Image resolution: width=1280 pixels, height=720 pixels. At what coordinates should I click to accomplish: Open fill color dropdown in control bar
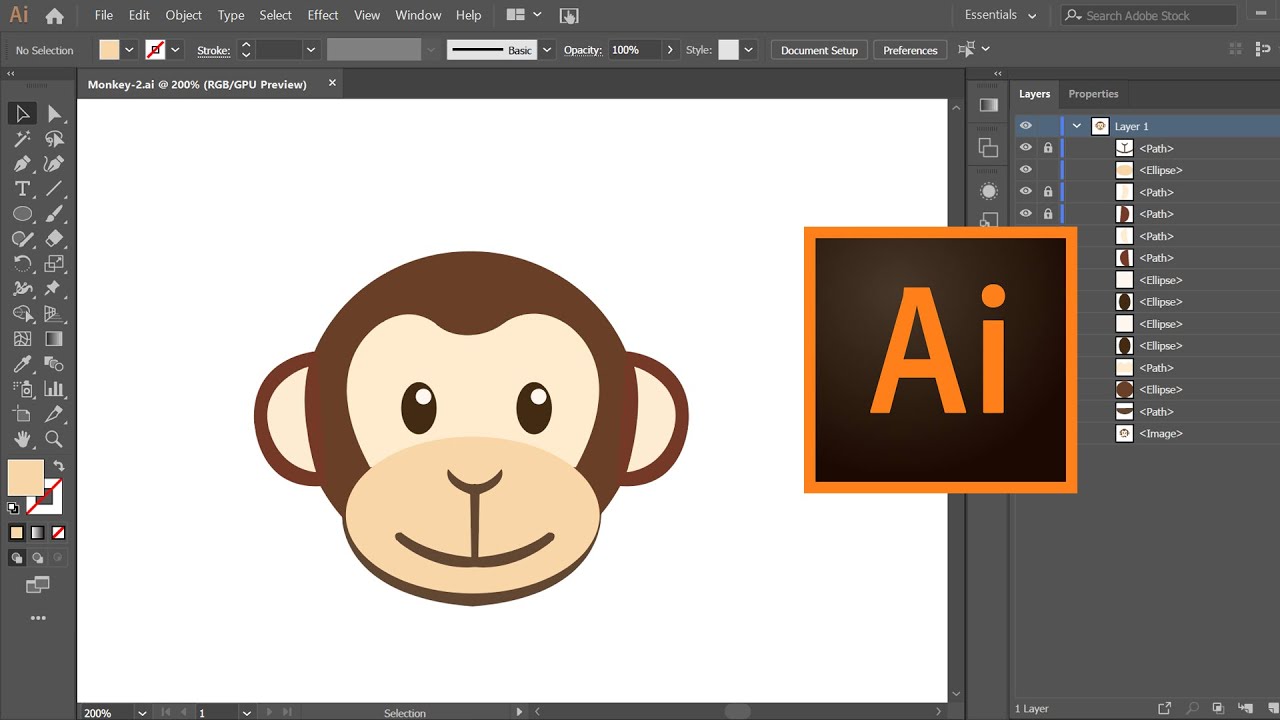[129, 50]
